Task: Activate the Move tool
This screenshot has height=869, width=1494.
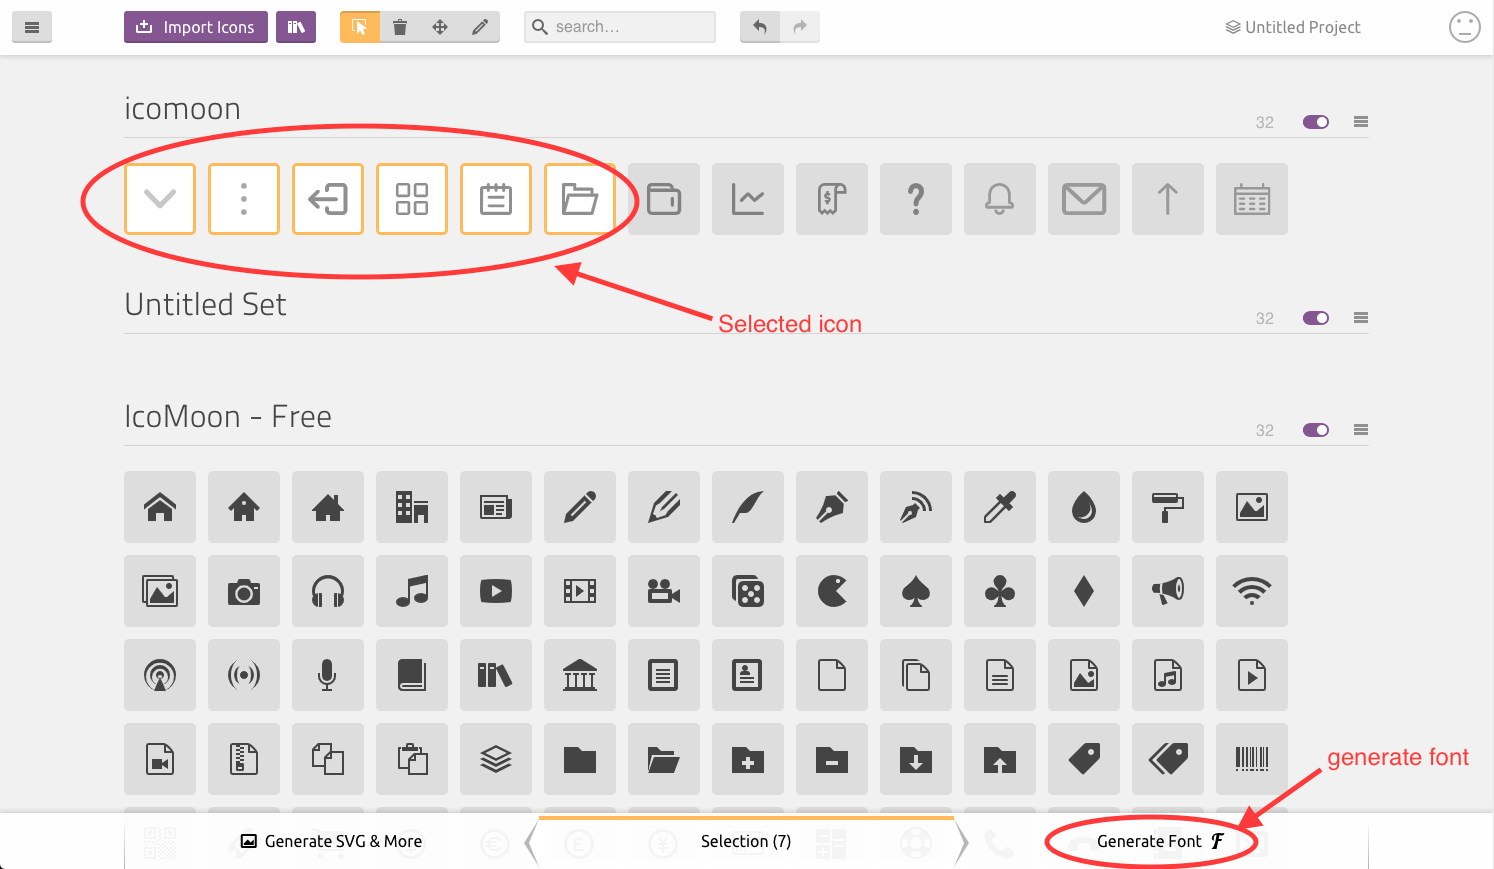Action: [440, 27]
